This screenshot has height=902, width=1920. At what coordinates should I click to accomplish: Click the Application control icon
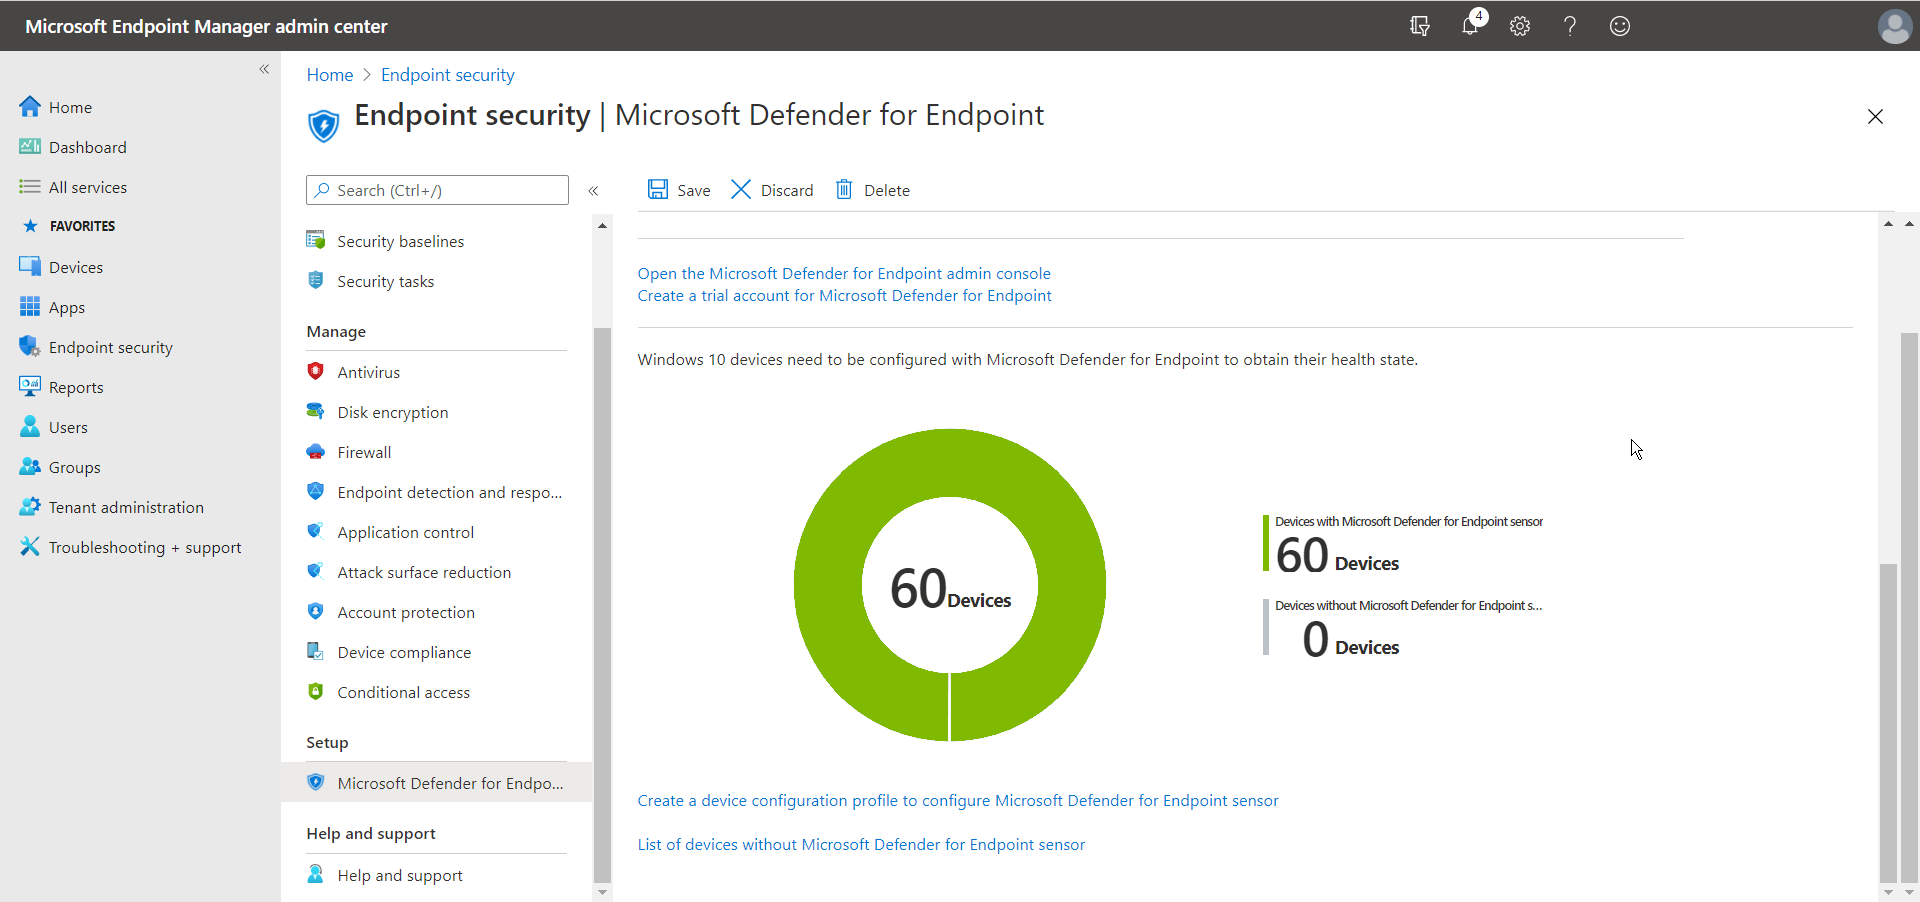316,531
